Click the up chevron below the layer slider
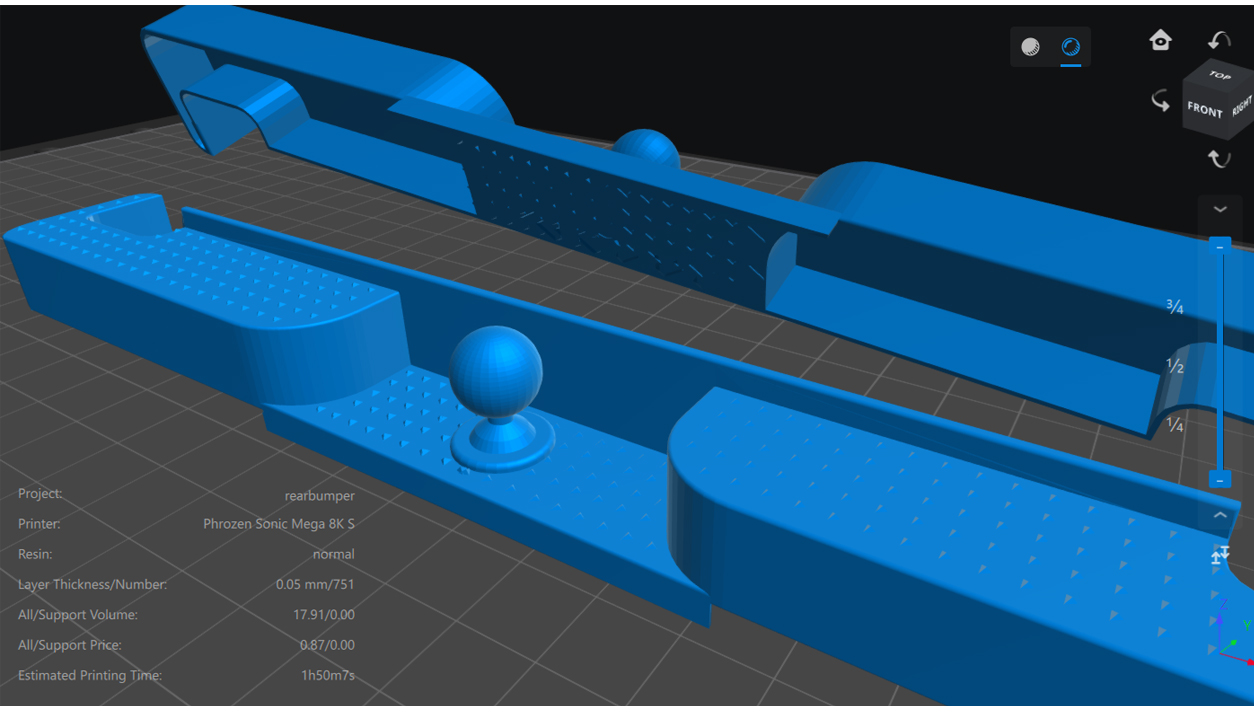 click(1220, 515)
